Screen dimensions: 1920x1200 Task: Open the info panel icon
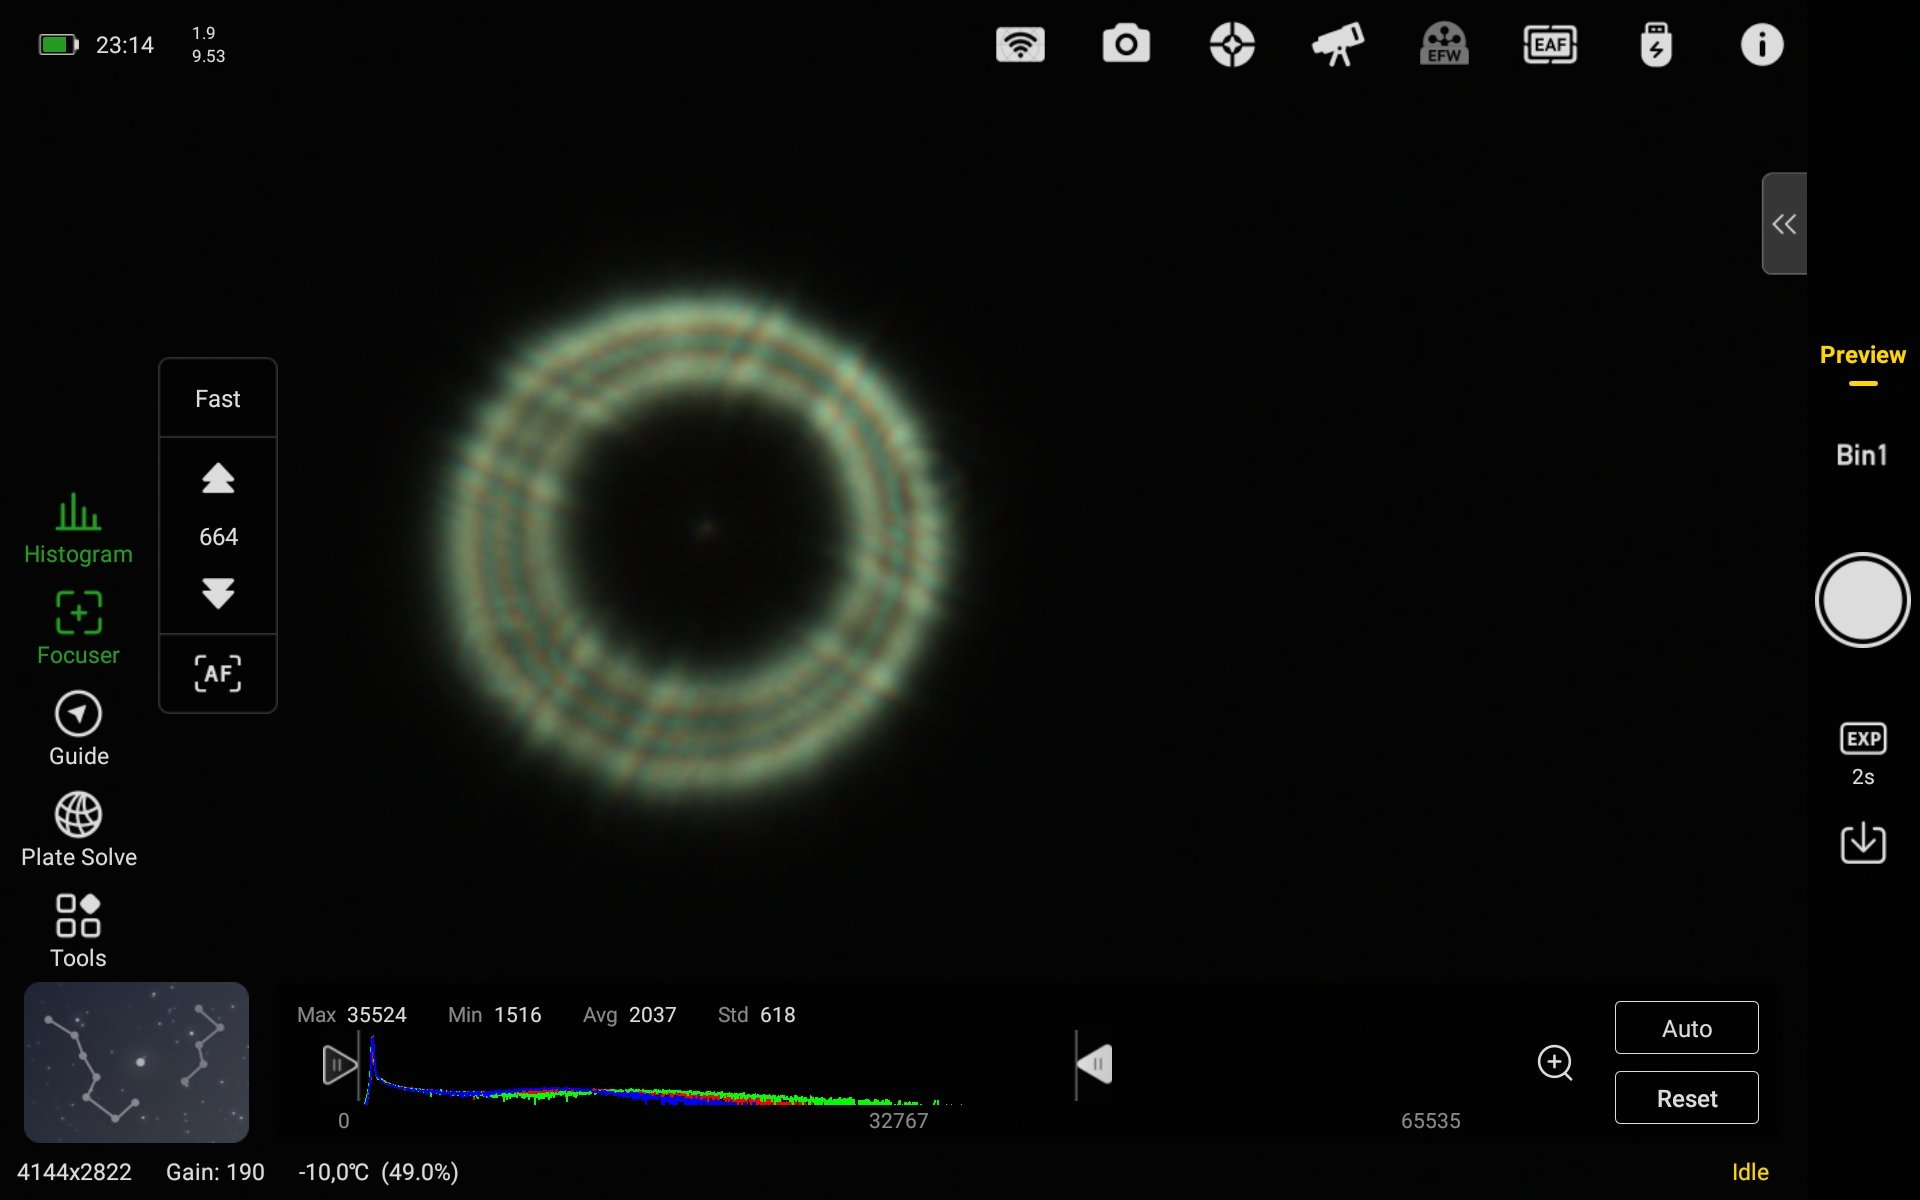pyautogui.click(x=1762, y=45)
